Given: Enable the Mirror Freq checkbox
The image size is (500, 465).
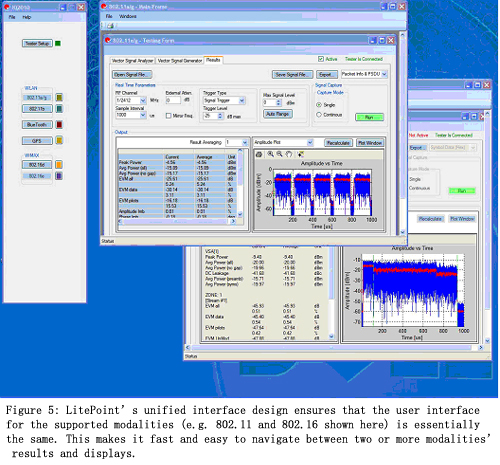Looking at the screenshot, I should [168, 116].
